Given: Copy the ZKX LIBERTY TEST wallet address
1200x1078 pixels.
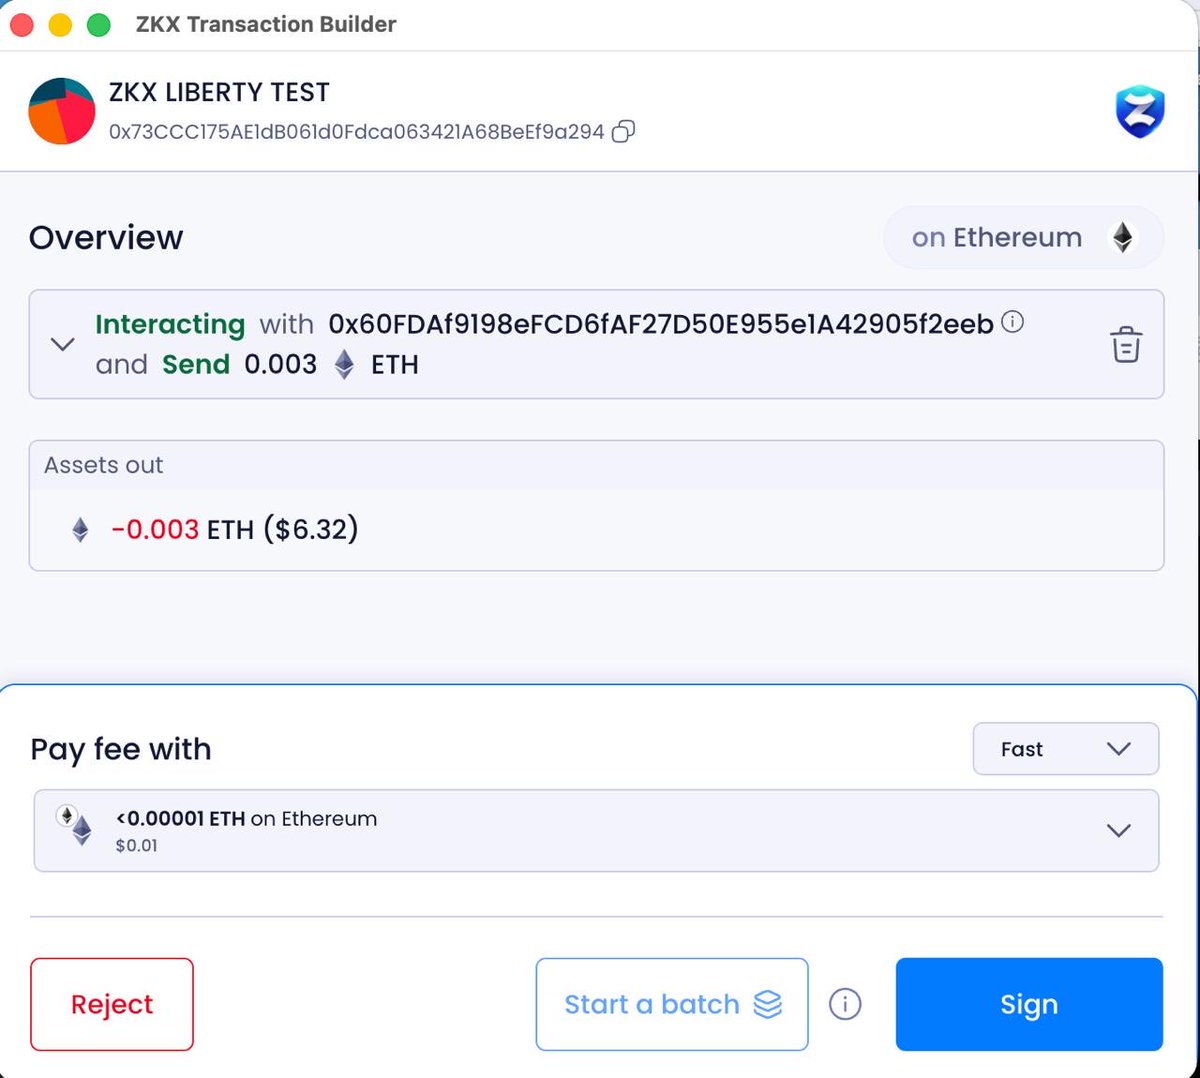Looking at the screenshot, I should pyautogui.click(x=623, y=132).
